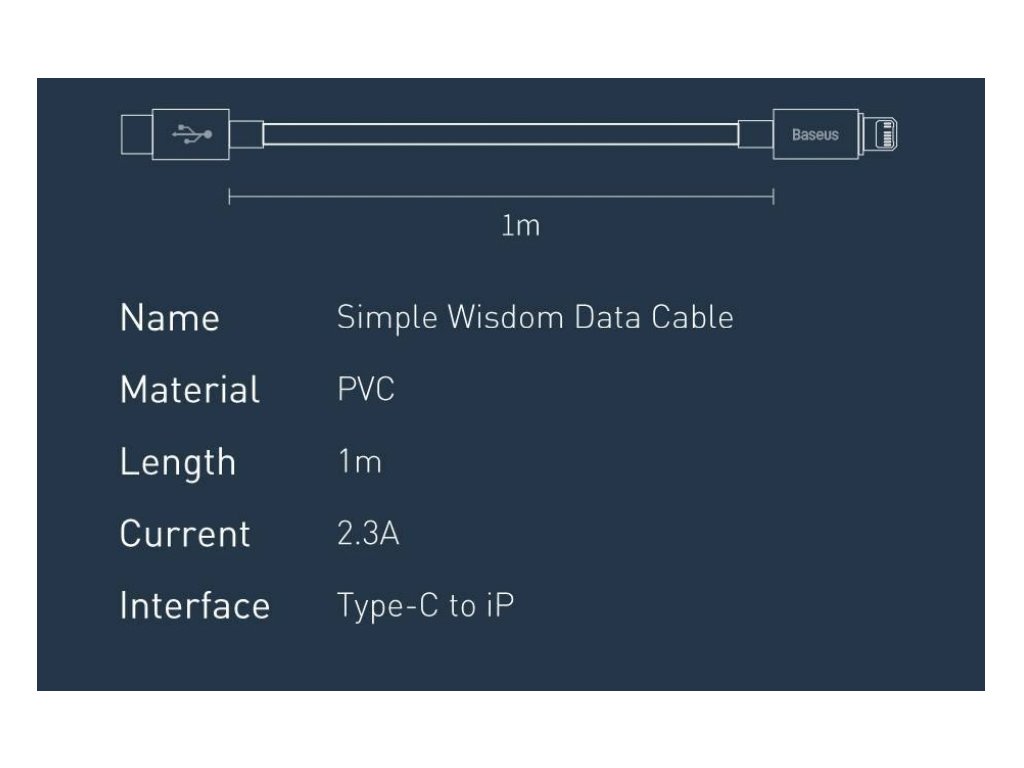The height and width of the screenshot is (768, 1024).
Task: Click the Current label
Action: click(x=185, y=534)
